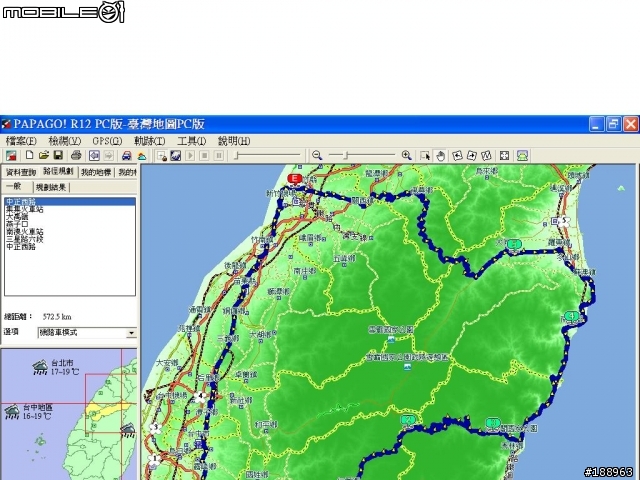Click the 572.5 km total distance value
The width and height of the screenshot is (640, 480).
coord(57,317)
